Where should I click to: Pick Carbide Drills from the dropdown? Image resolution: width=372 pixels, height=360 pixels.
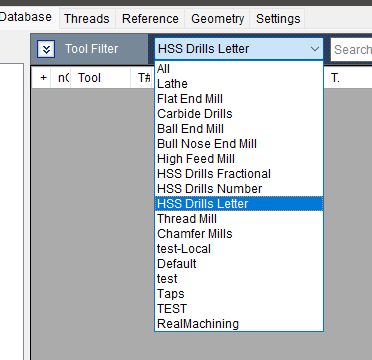click(x=239, y=114)
